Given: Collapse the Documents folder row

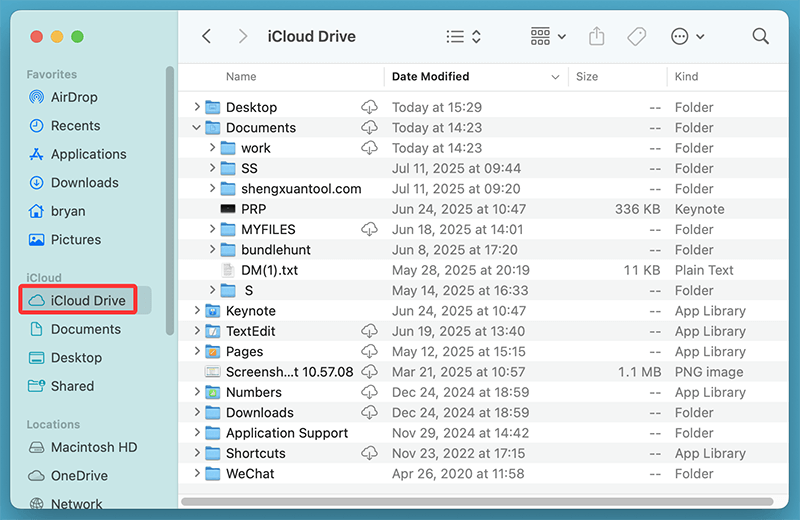Looking at the screenshot, I should pos(196,128).
